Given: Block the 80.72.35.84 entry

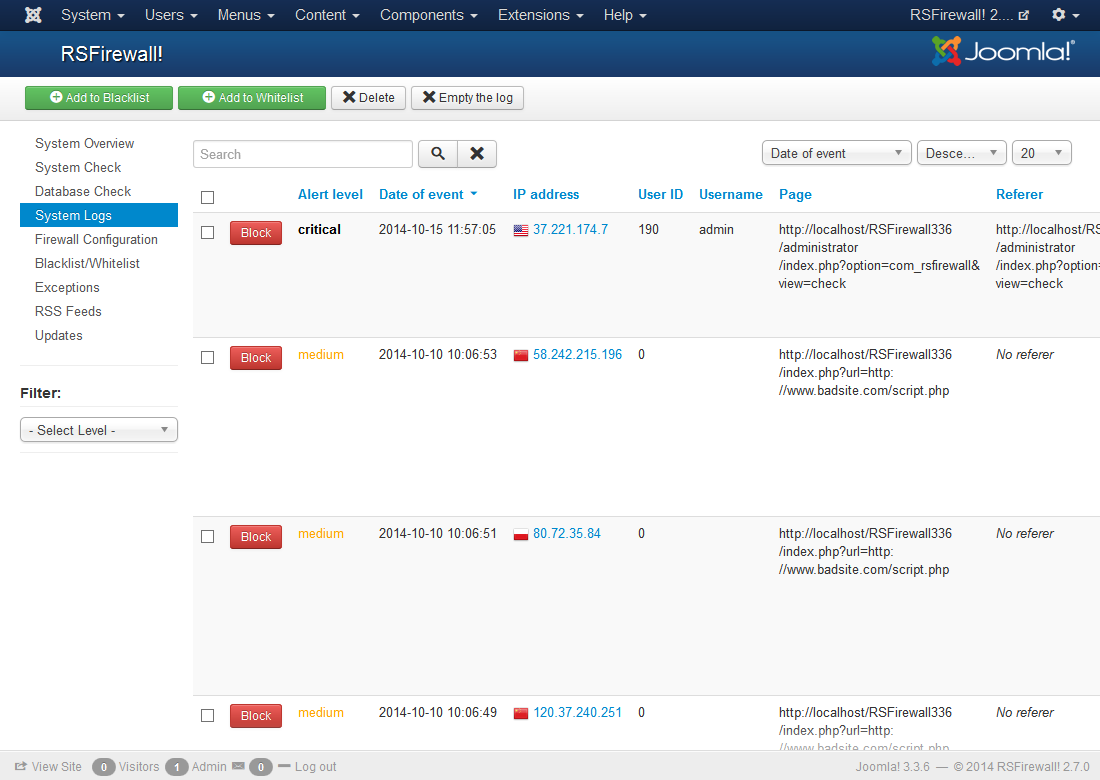Looking at the screenshot, I should click(x=256, y=537).
